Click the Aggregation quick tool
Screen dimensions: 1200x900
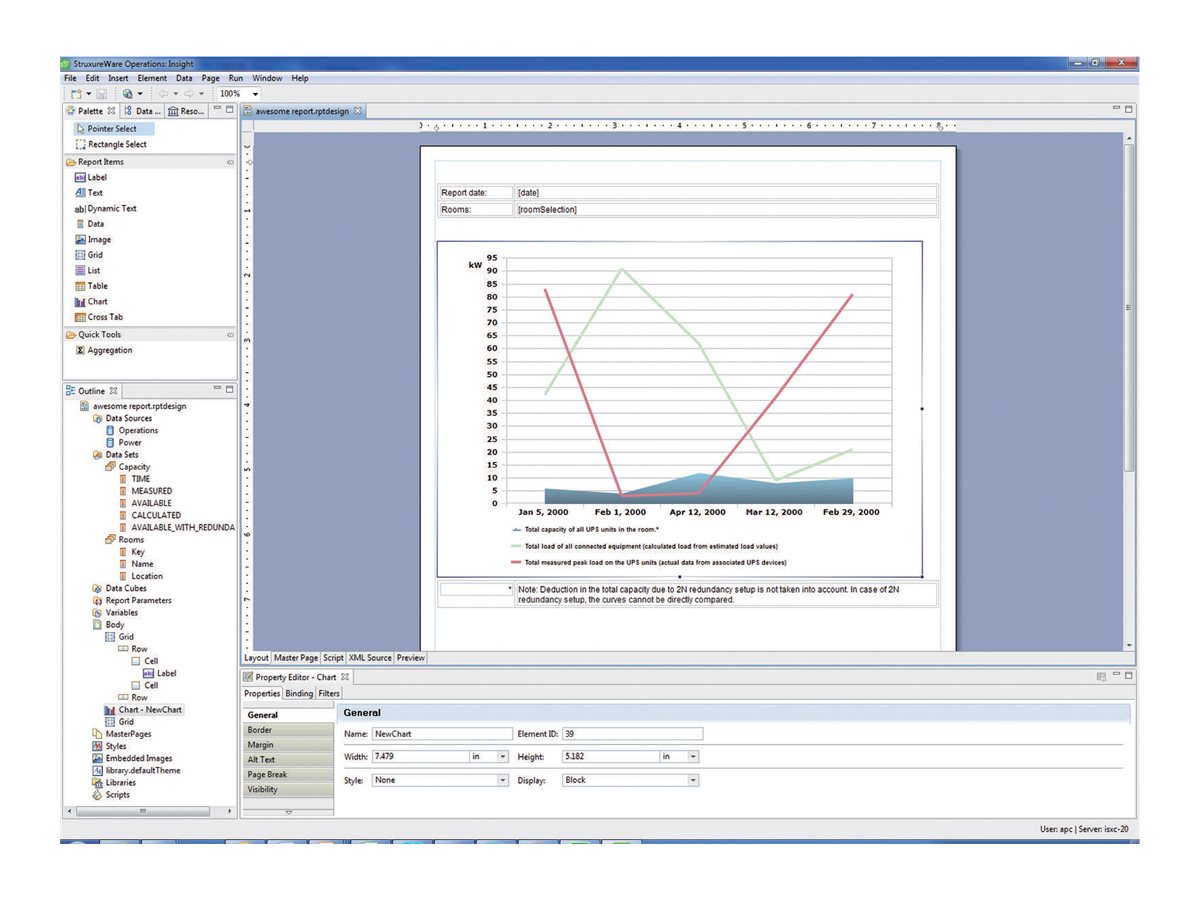(x=109, y=350)
